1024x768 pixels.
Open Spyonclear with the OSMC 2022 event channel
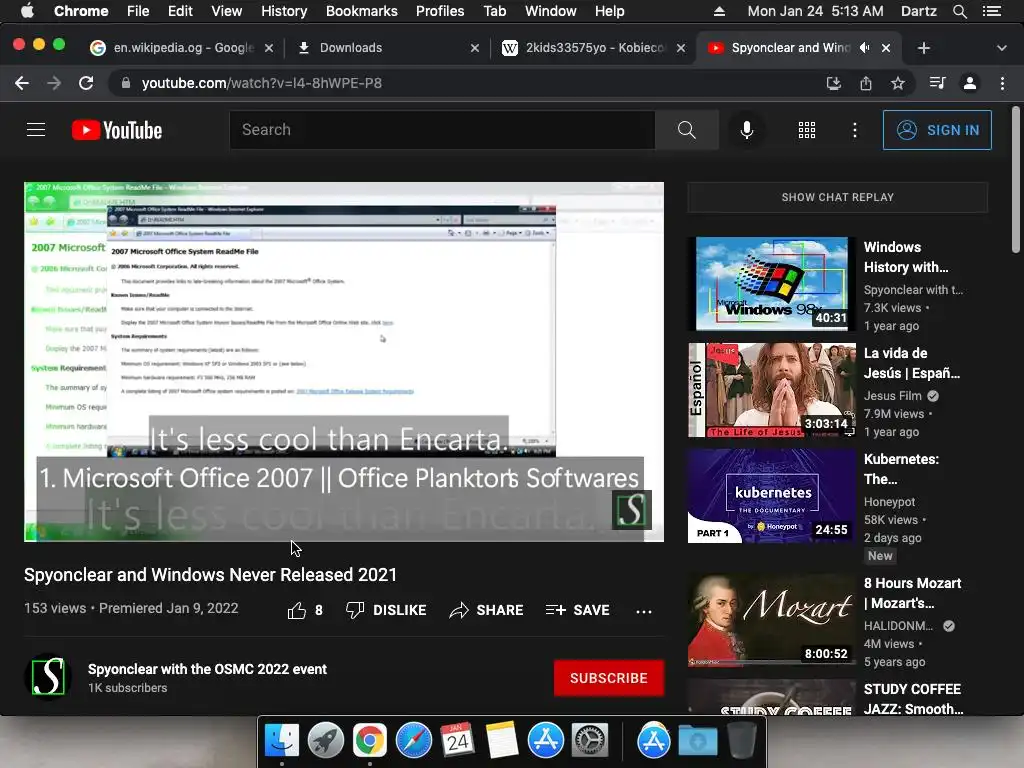tap(207, 669)
